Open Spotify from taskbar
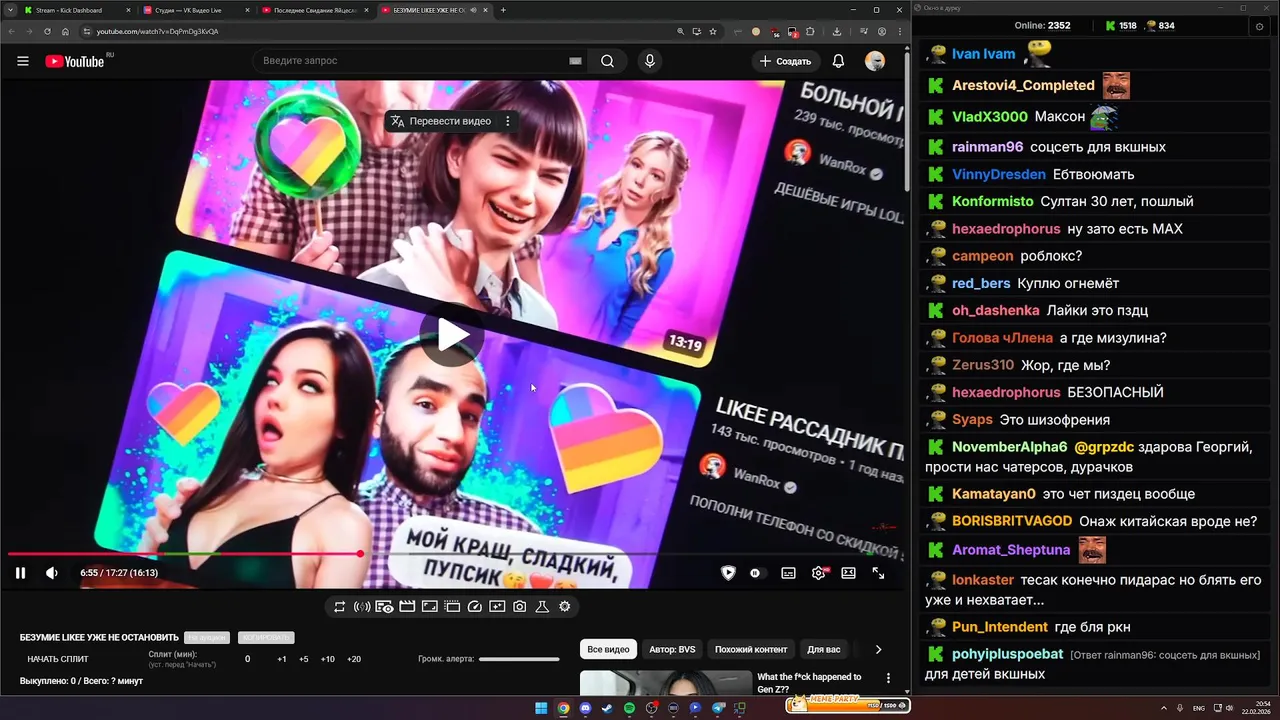 629,708
